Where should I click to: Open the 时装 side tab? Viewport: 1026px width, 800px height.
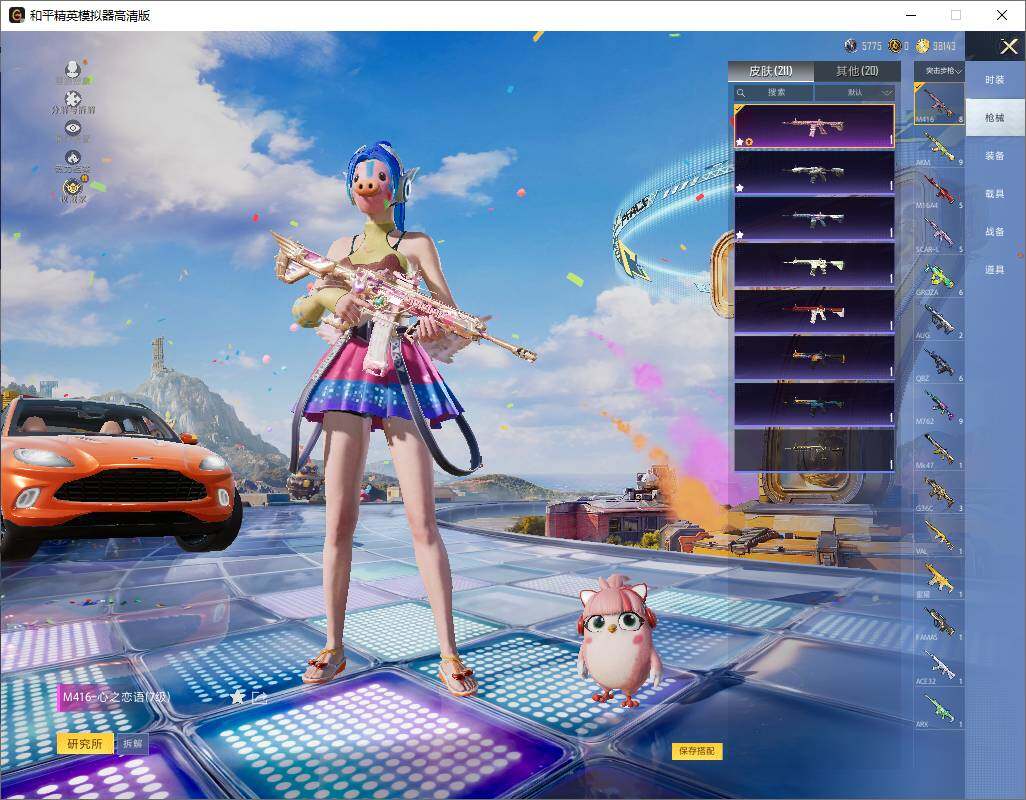(995, 80)
